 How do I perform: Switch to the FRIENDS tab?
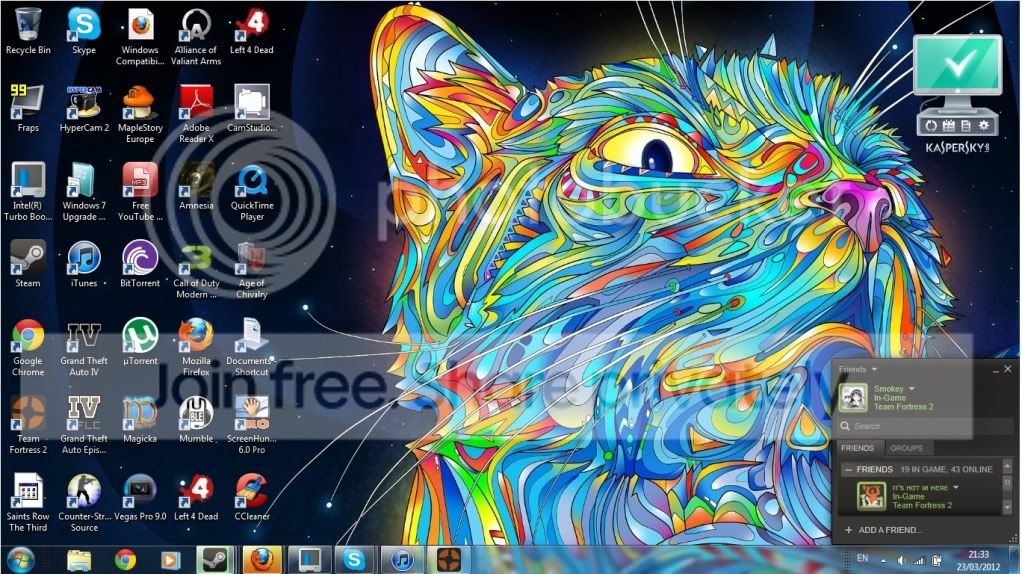(x=858, y=448)
